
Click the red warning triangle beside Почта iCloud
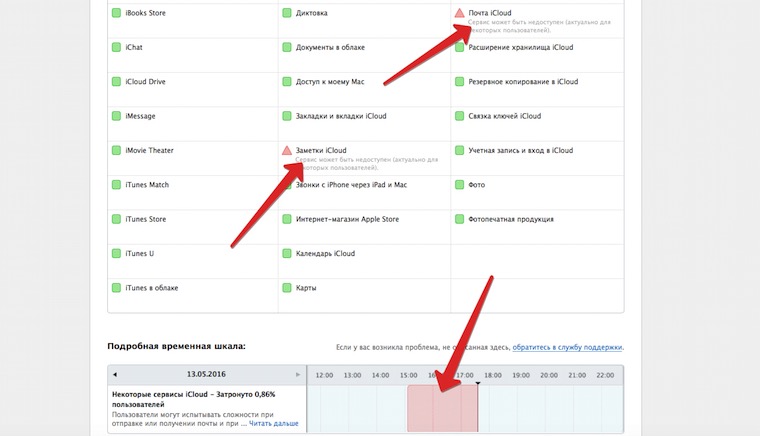459,13
